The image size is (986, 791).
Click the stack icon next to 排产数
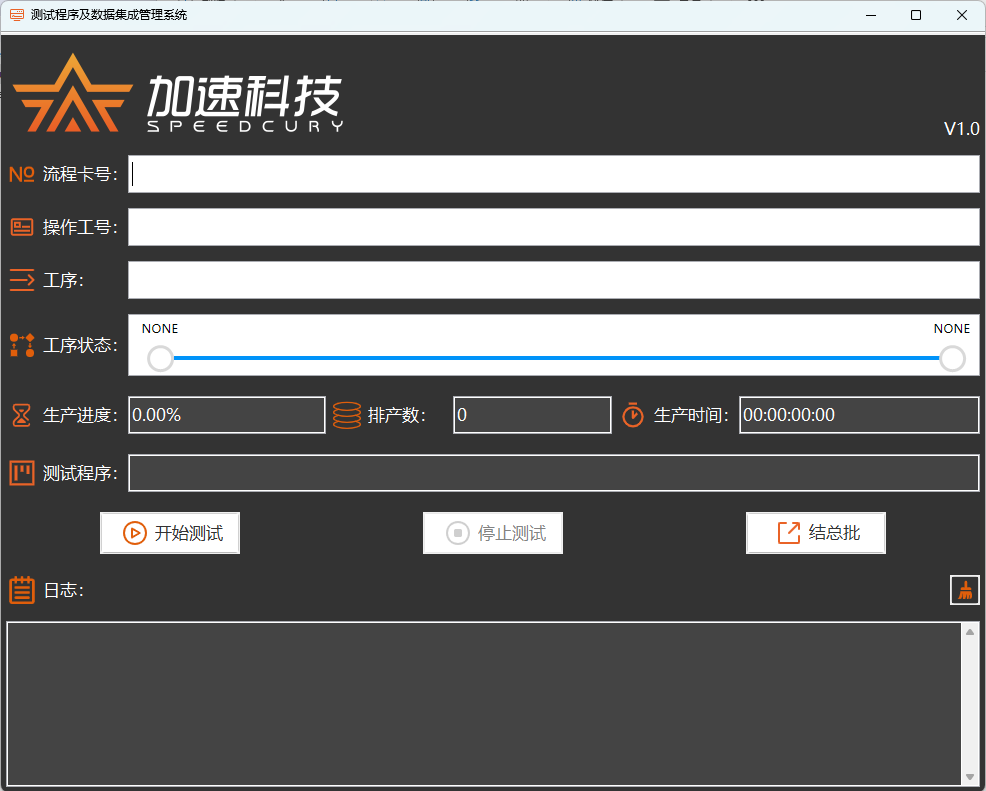point(347,414)
